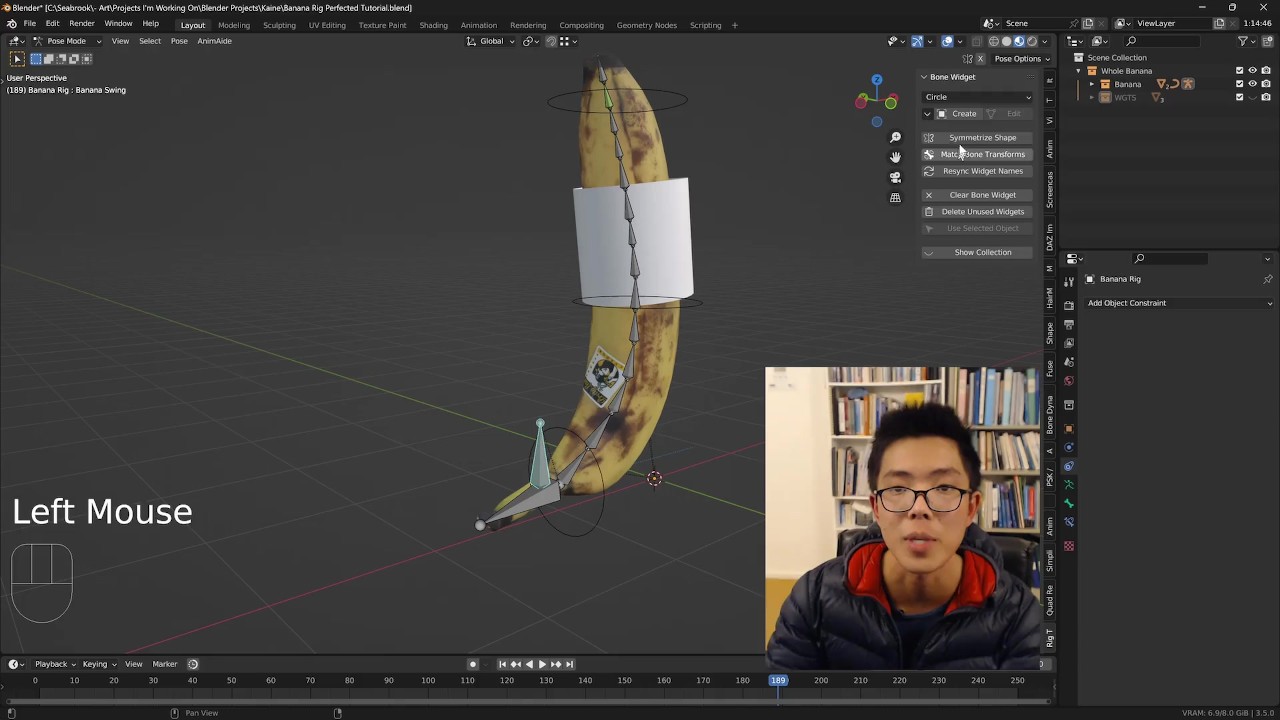Open the Bone properties tab icon
Screen dimensions: 1280x720
click(1069, 503)
